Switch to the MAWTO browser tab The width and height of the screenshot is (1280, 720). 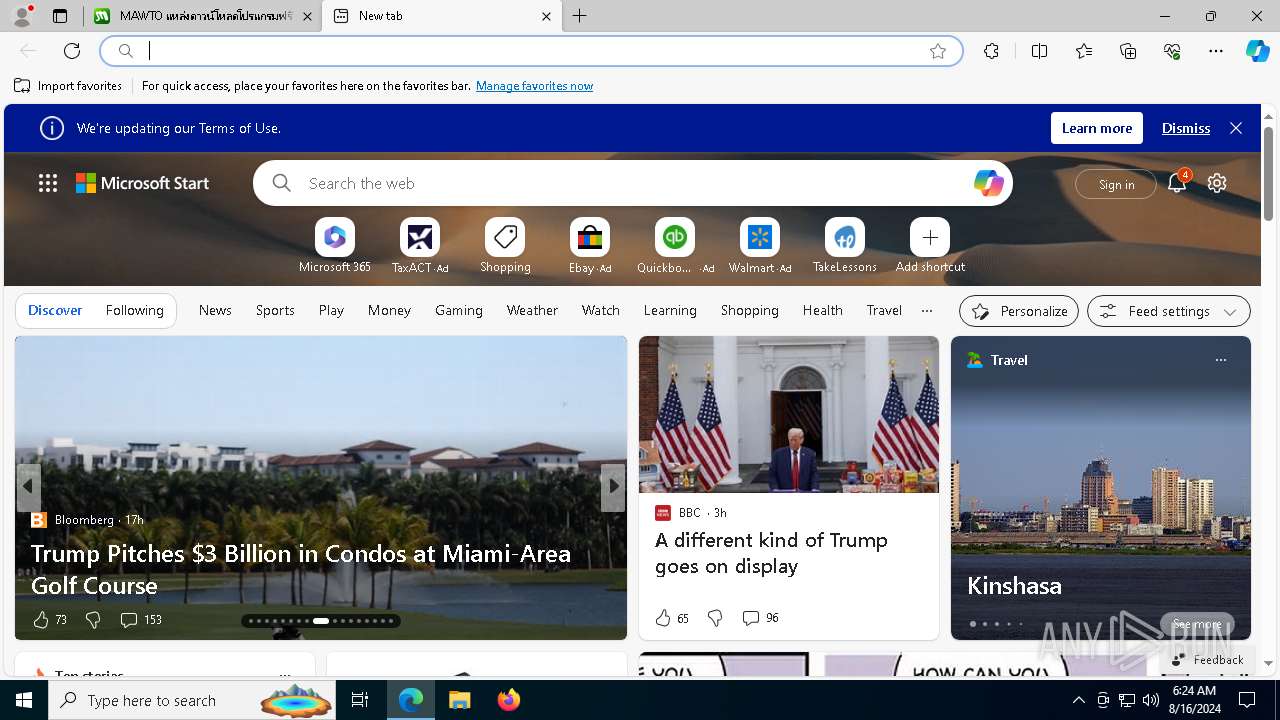tap(204, 16)
